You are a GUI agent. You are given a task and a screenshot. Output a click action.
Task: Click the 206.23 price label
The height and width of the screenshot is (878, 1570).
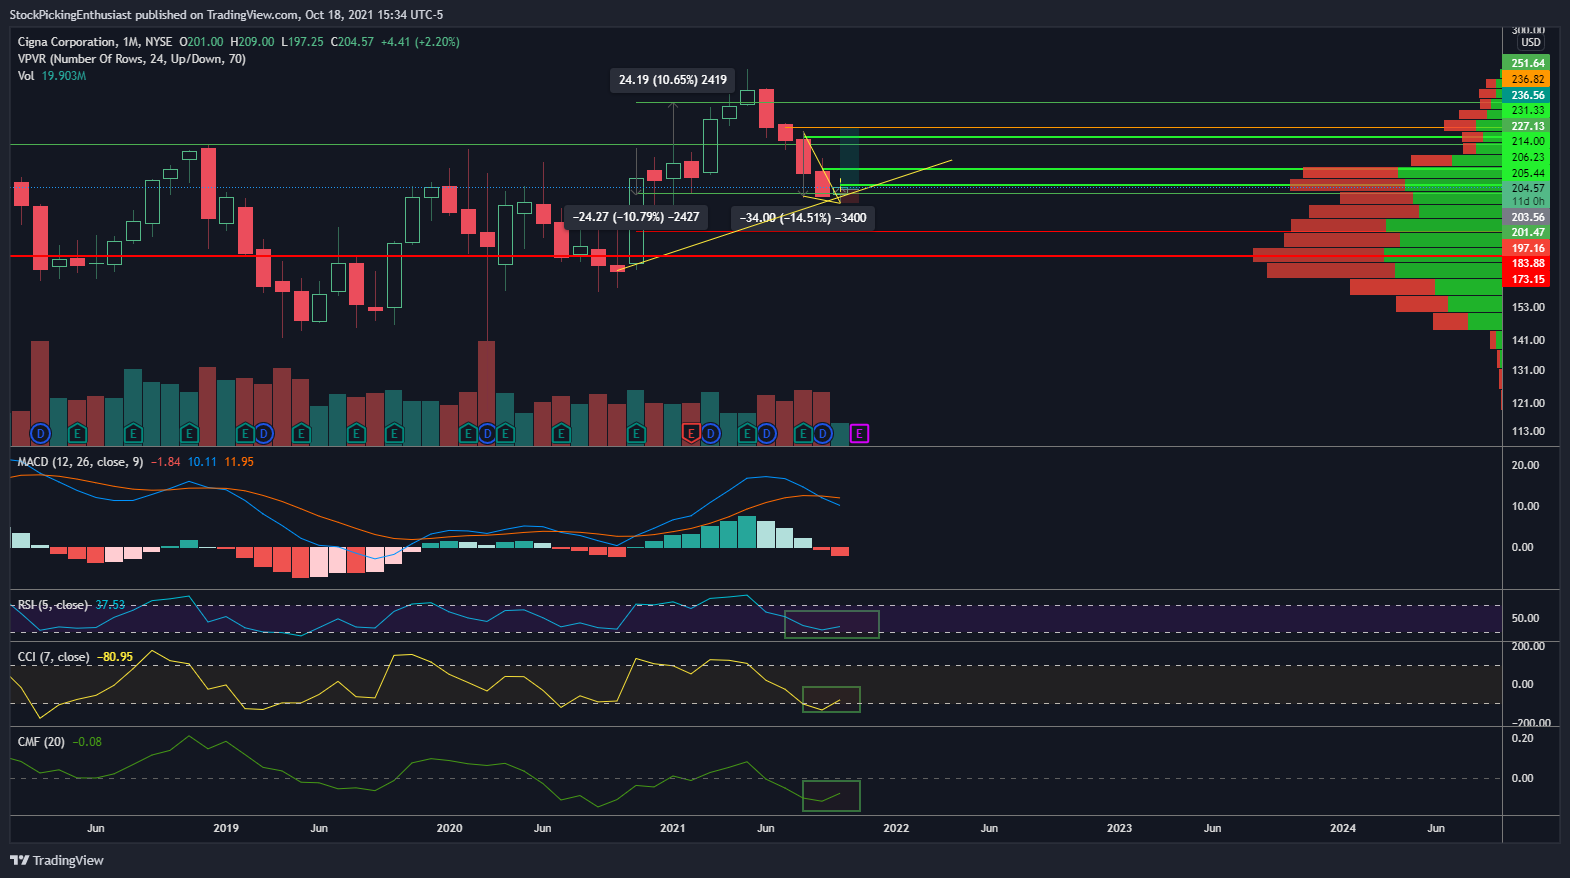point(1526,158)
